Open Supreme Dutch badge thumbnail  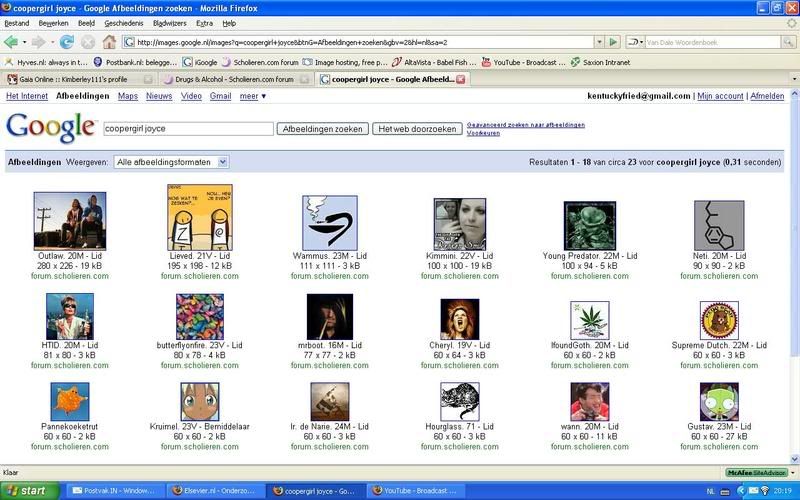719,320
